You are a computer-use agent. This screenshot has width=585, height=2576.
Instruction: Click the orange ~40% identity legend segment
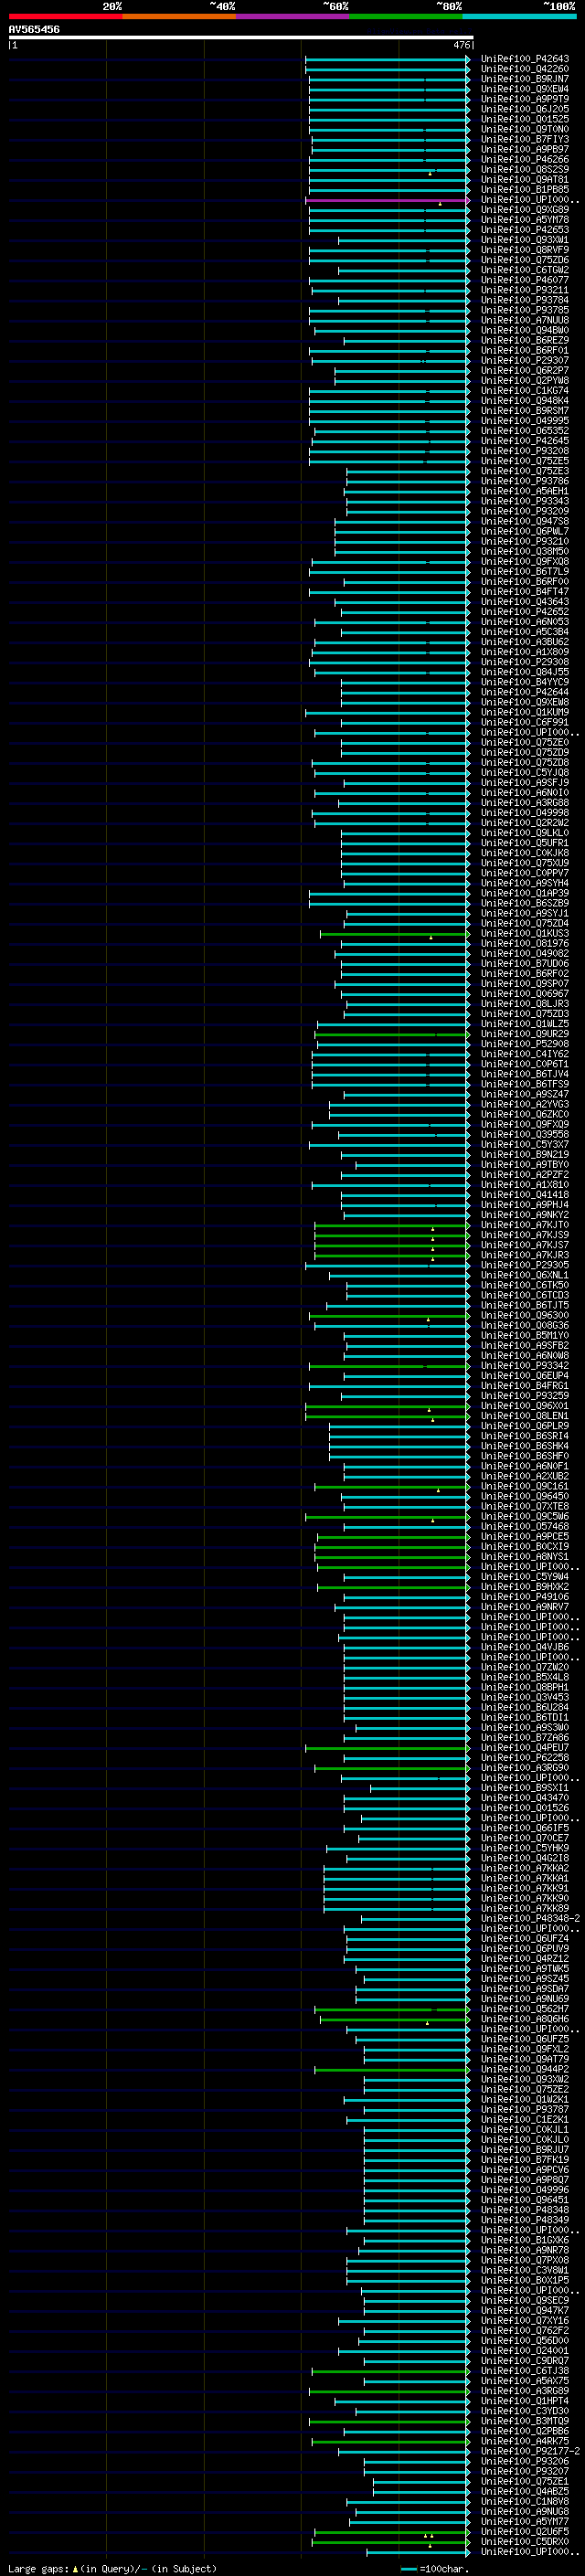[179, 16]
